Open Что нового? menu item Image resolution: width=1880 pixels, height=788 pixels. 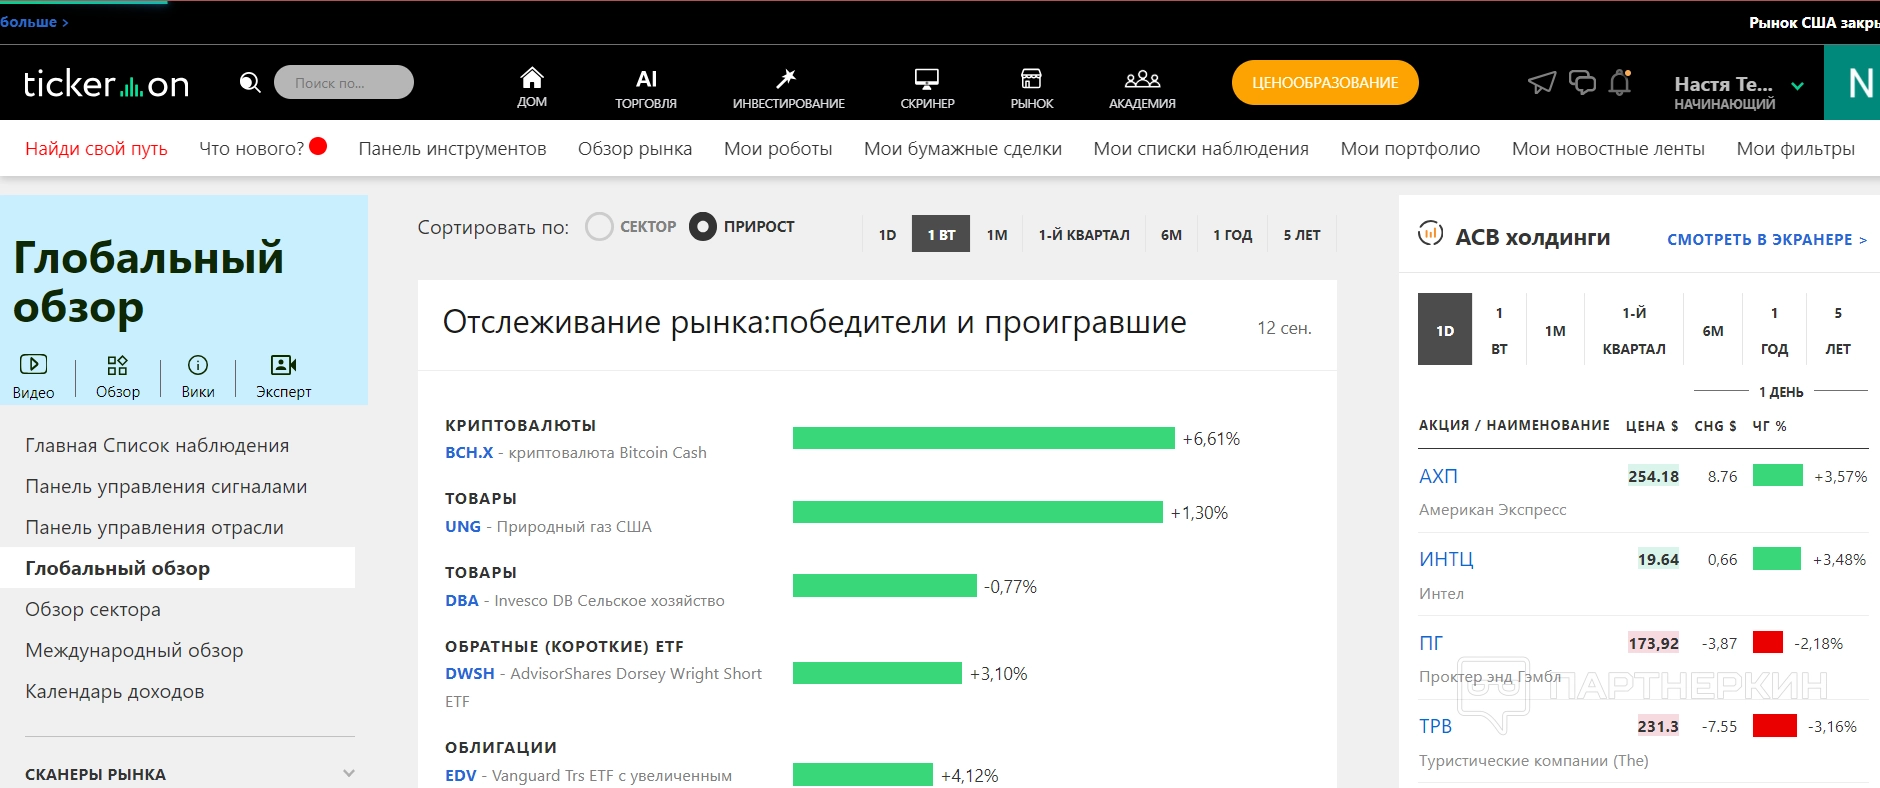251,148
